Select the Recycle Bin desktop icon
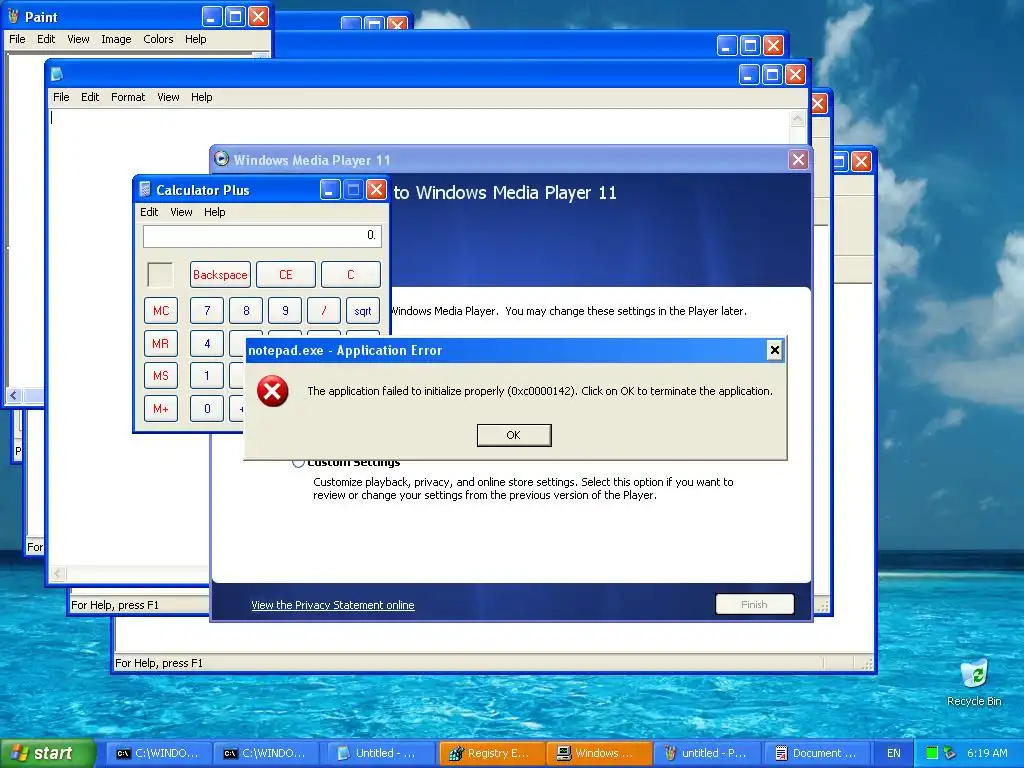 [x=974, y=683]
